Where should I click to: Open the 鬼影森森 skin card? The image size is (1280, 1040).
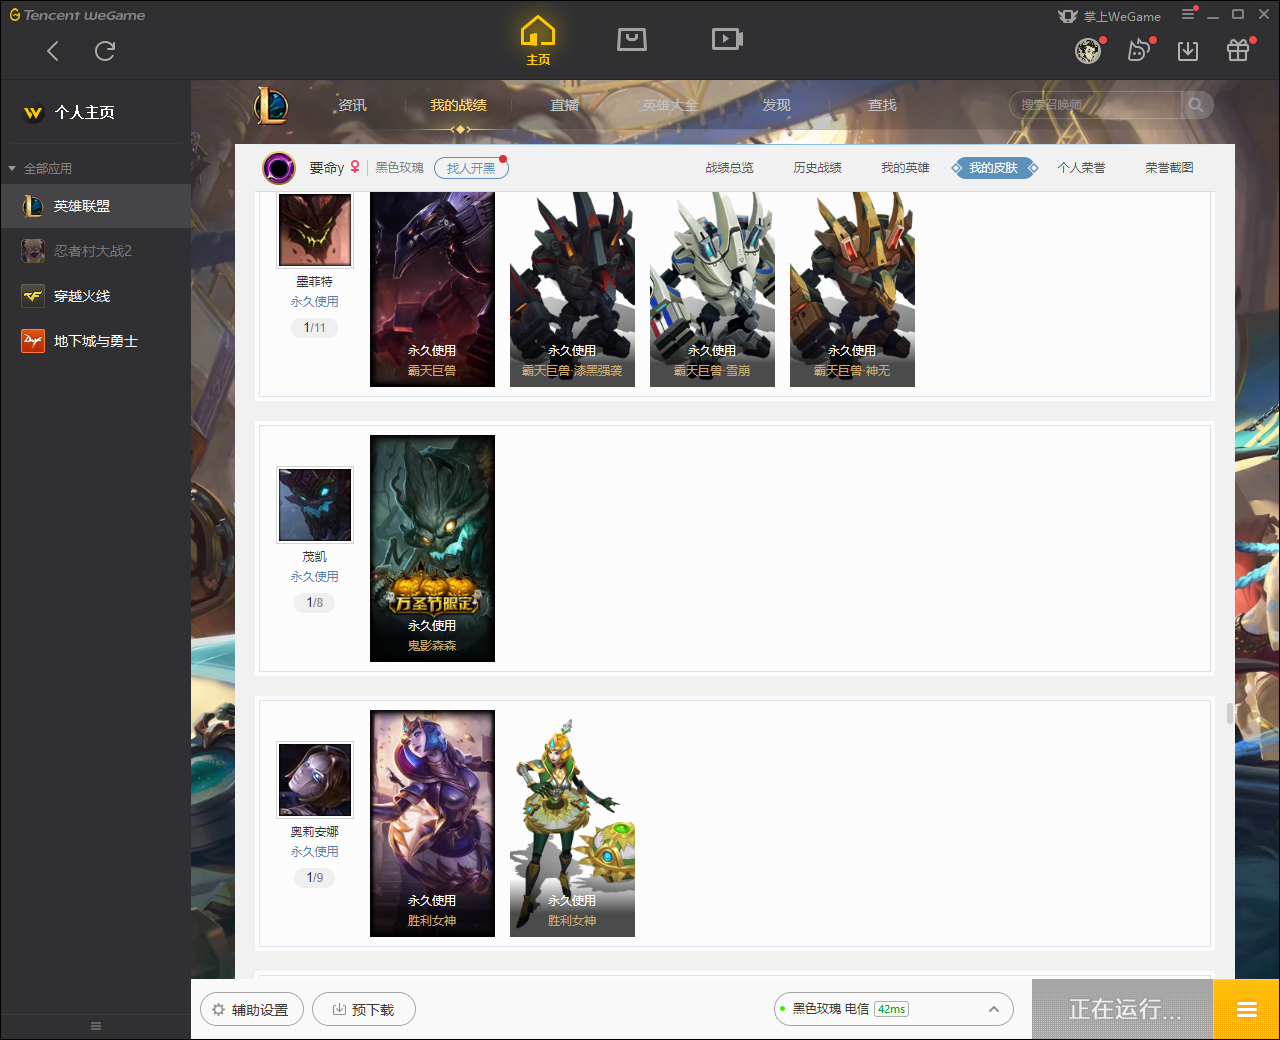pyautogui.click(x=432, y=548)
